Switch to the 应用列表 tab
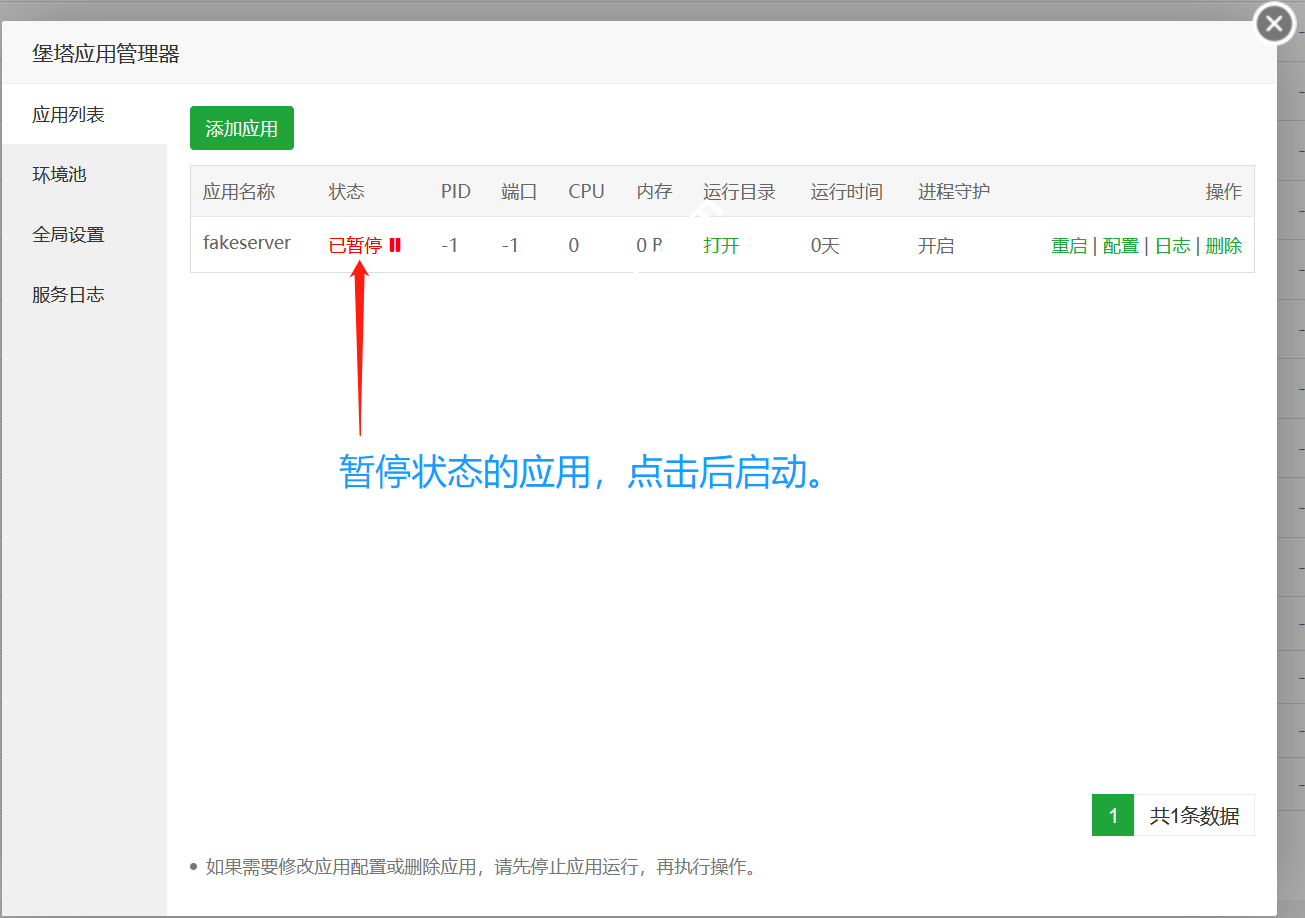The image size is (1305, 918). (68, 115)
